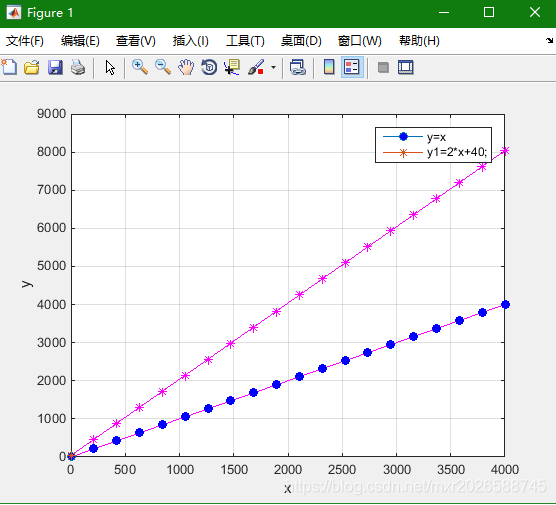
Task: Click the blue circle marker in legend
Action: (x=403, y=137)
